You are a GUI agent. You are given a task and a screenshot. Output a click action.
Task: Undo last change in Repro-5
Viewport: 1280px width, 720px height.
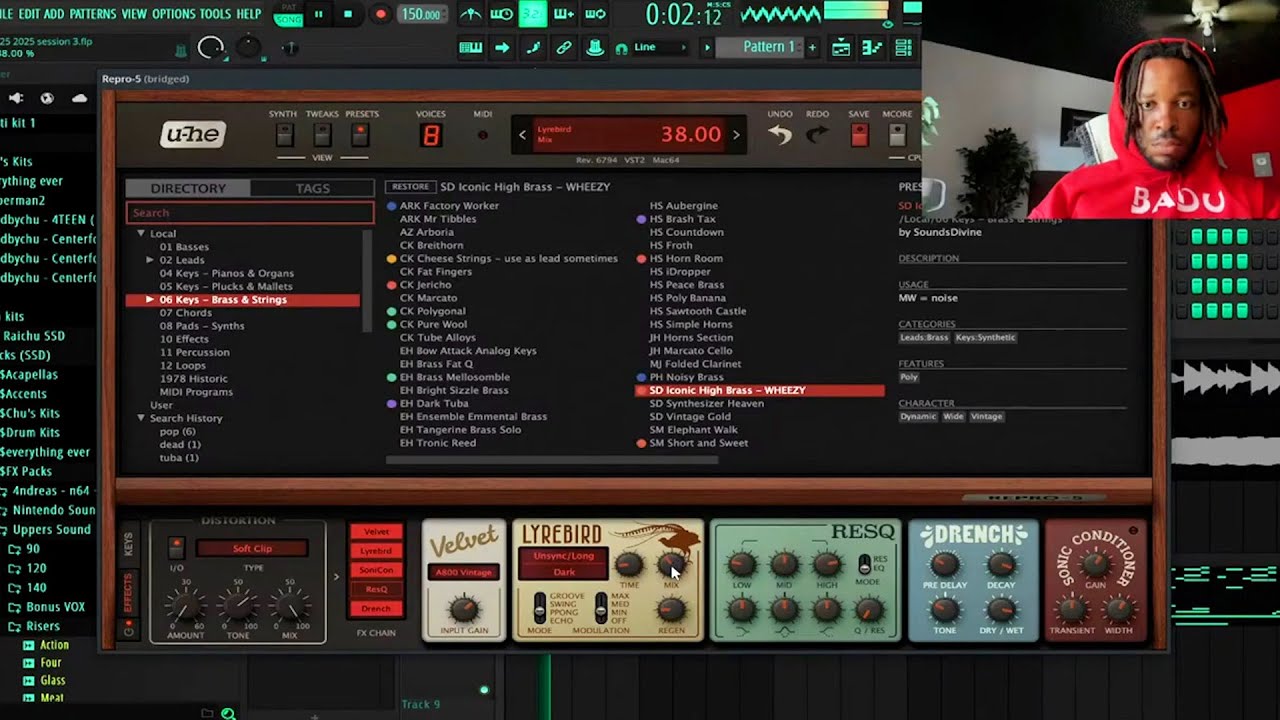(780, 135)
